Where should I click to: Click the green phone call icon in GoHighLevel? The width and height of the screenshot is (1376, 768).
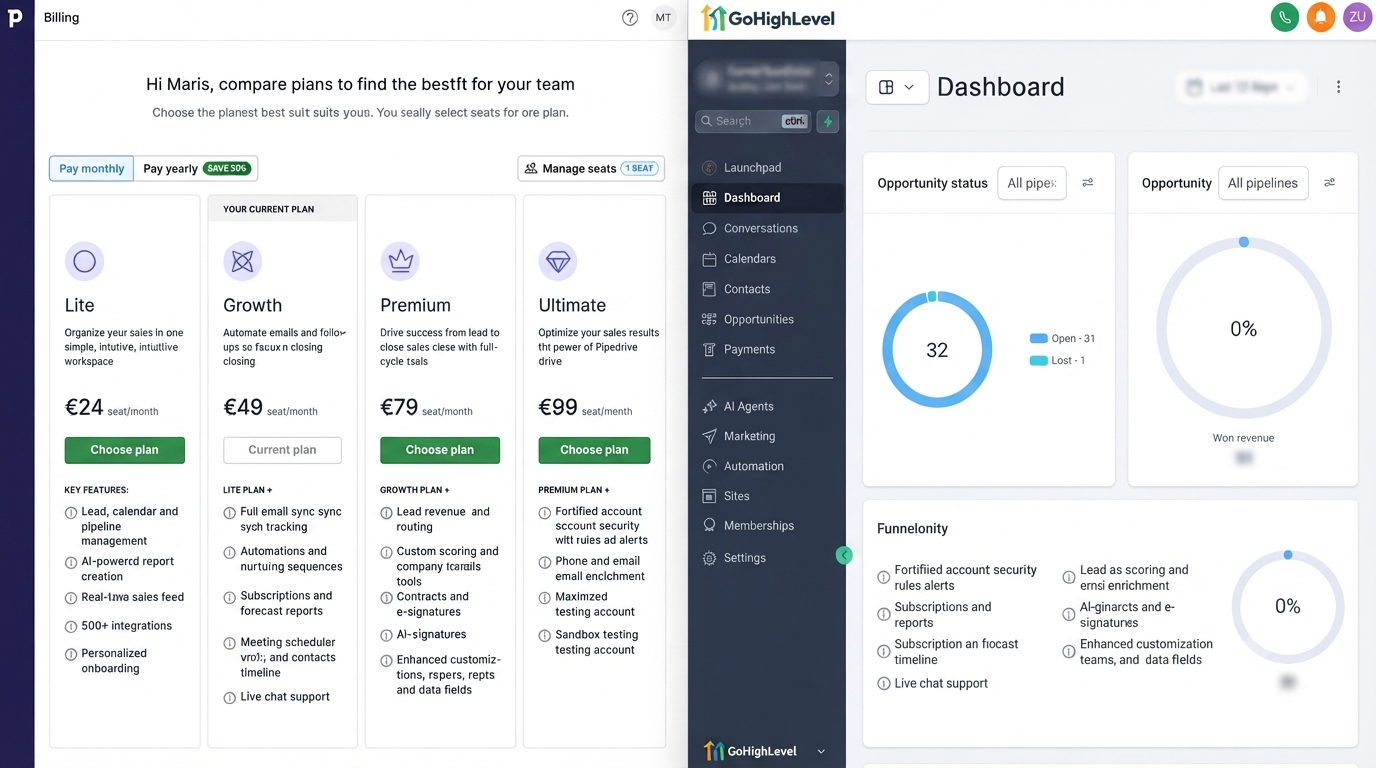coord(1285,17)
